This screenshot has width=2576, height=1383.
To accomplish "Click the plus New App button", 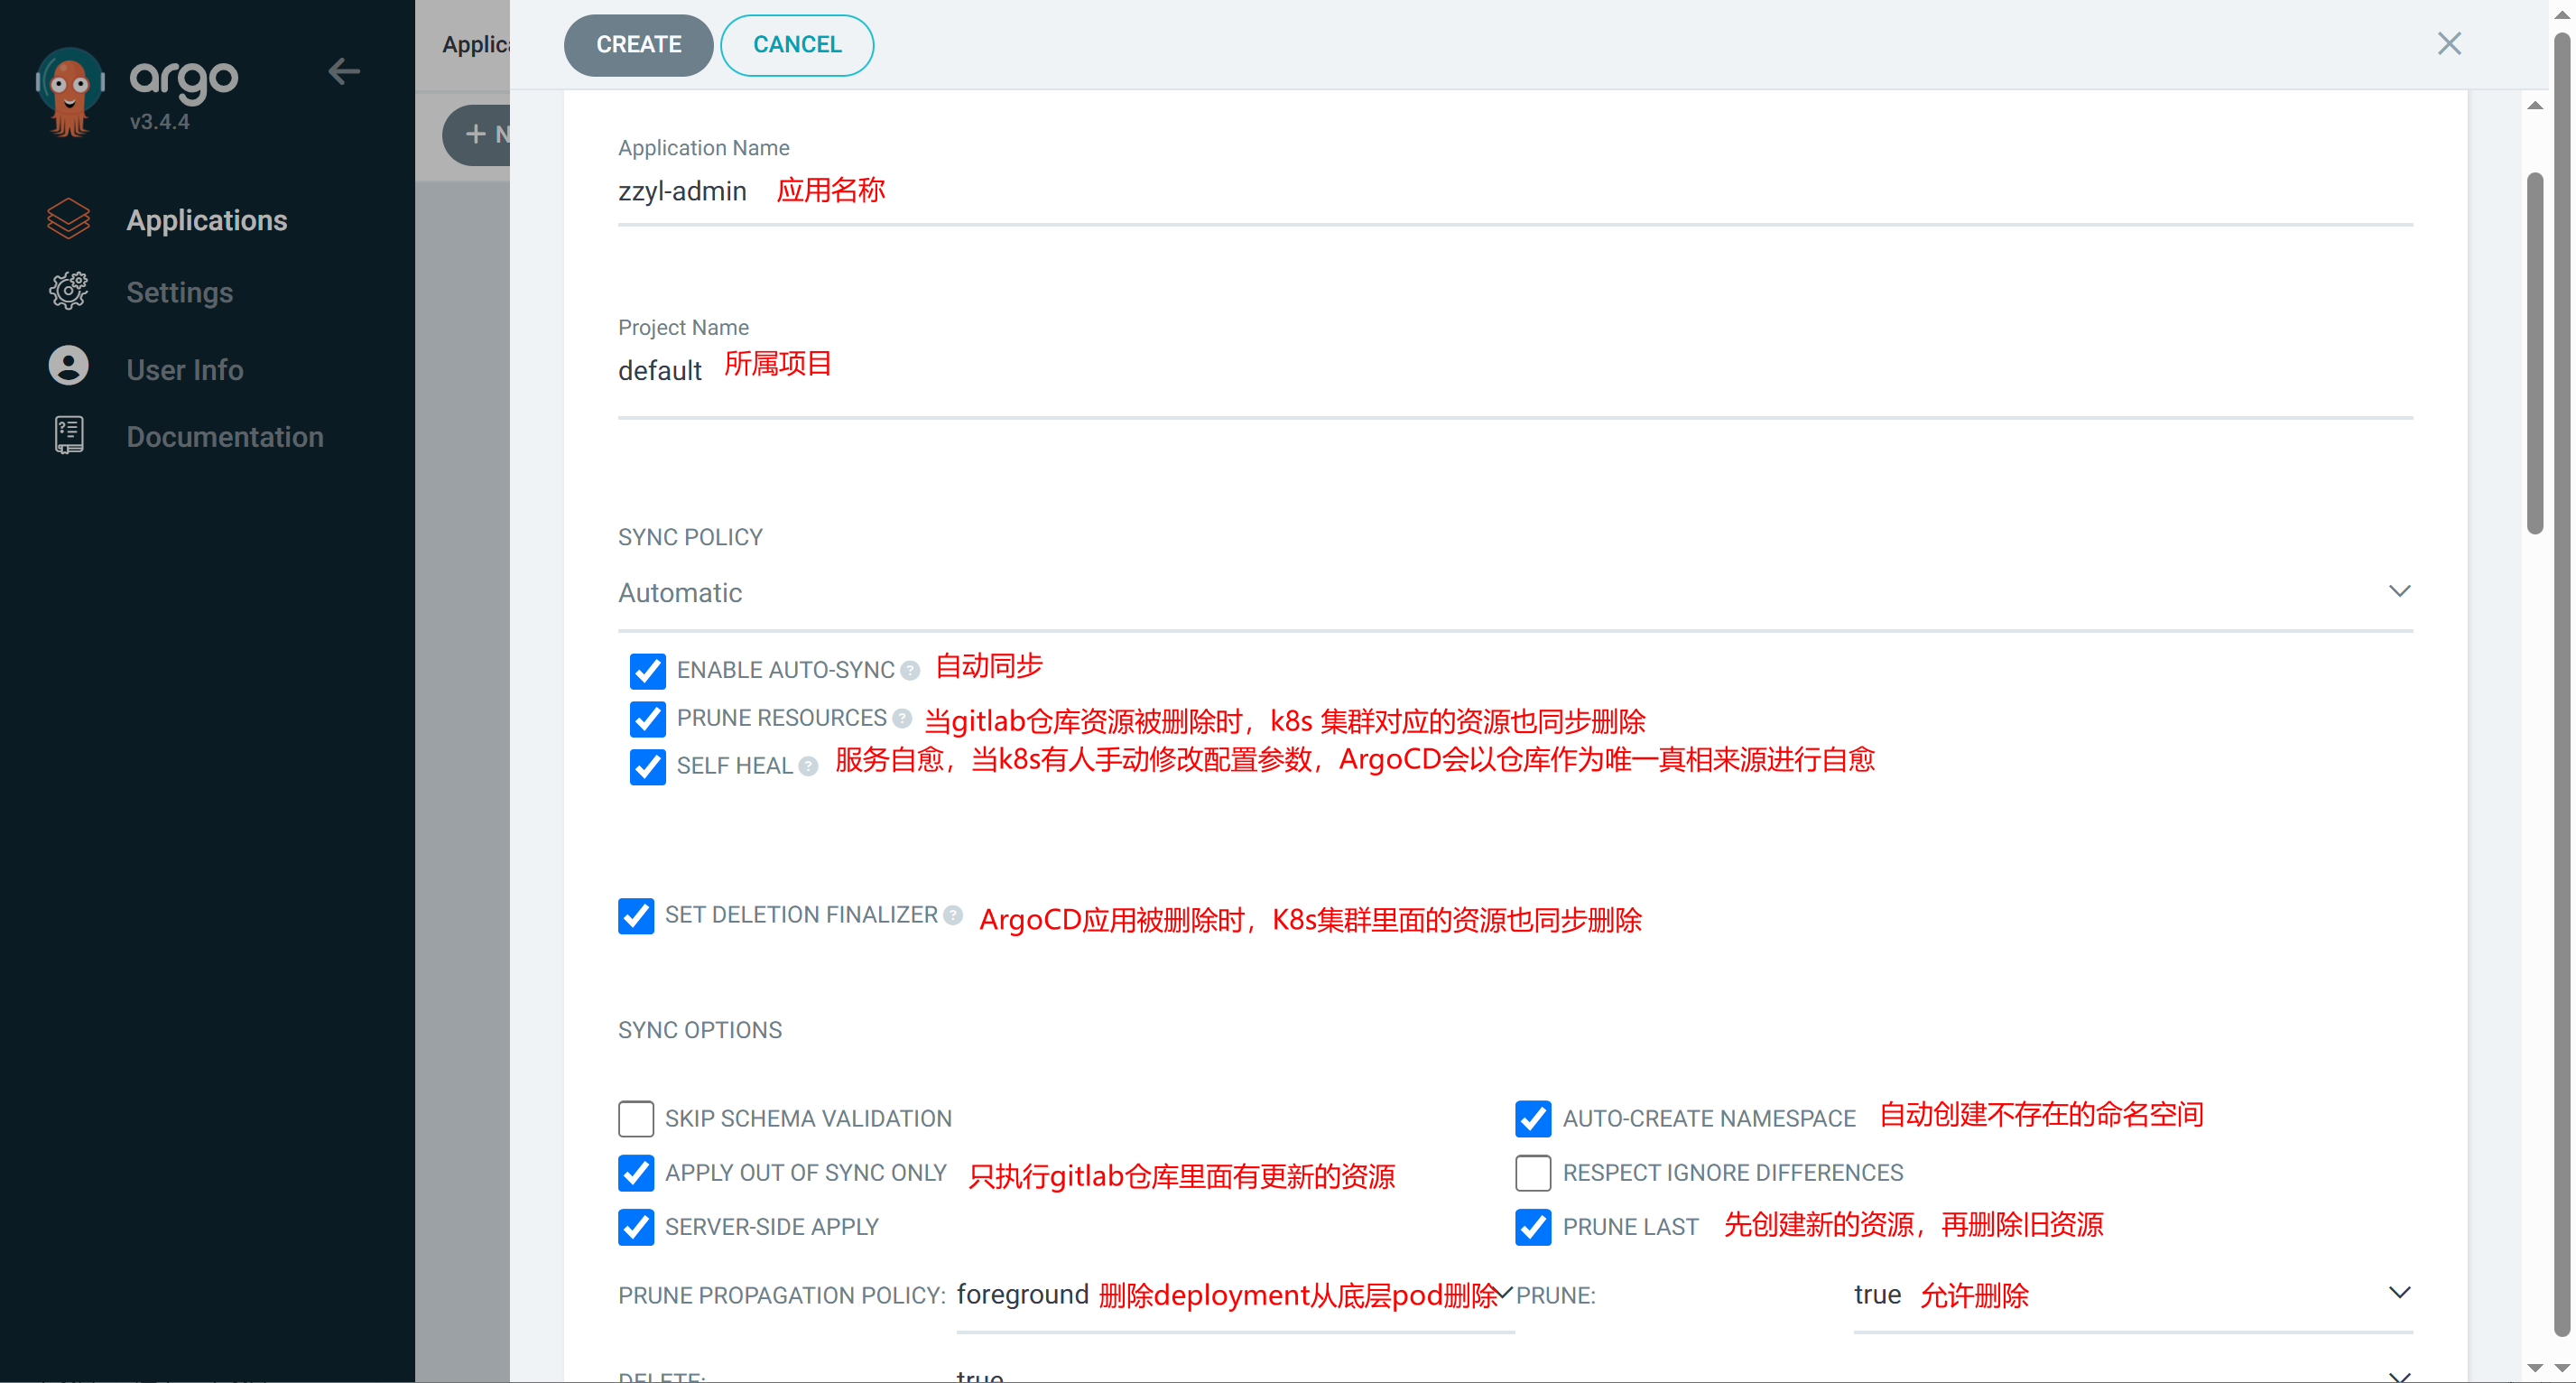I will [477, 134].
